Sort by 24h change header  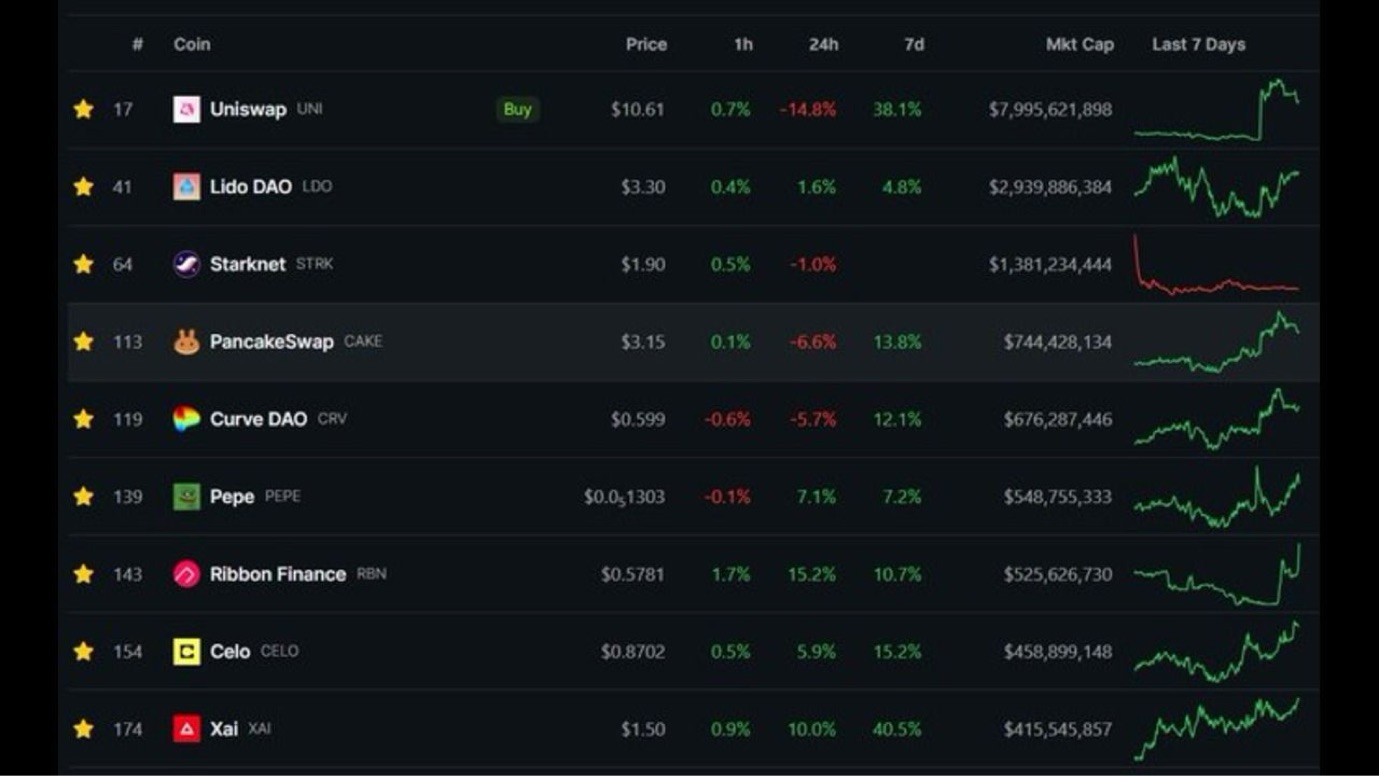(824, 44)
